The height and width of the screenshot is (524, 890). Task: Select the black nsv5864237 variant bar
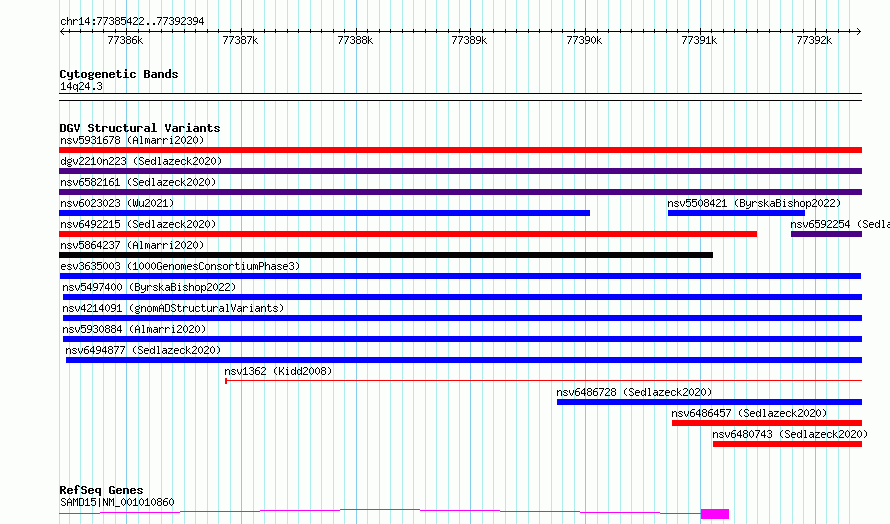click(x=386, y=255)
